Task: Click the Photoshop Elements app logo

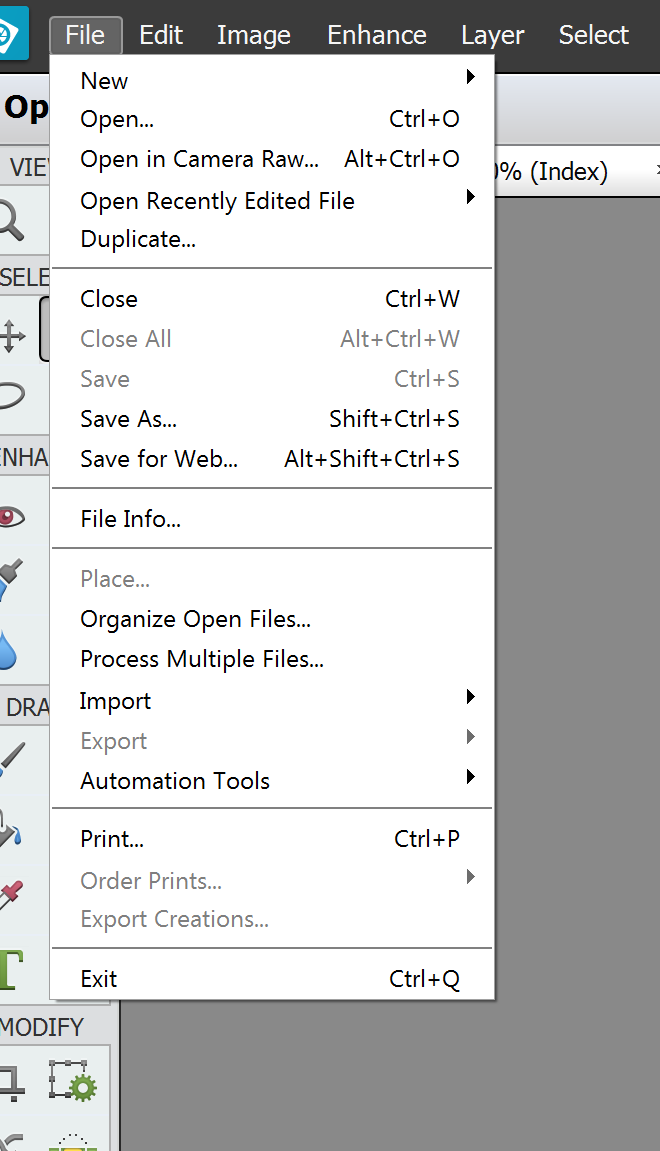Action: tap(14, 34)
